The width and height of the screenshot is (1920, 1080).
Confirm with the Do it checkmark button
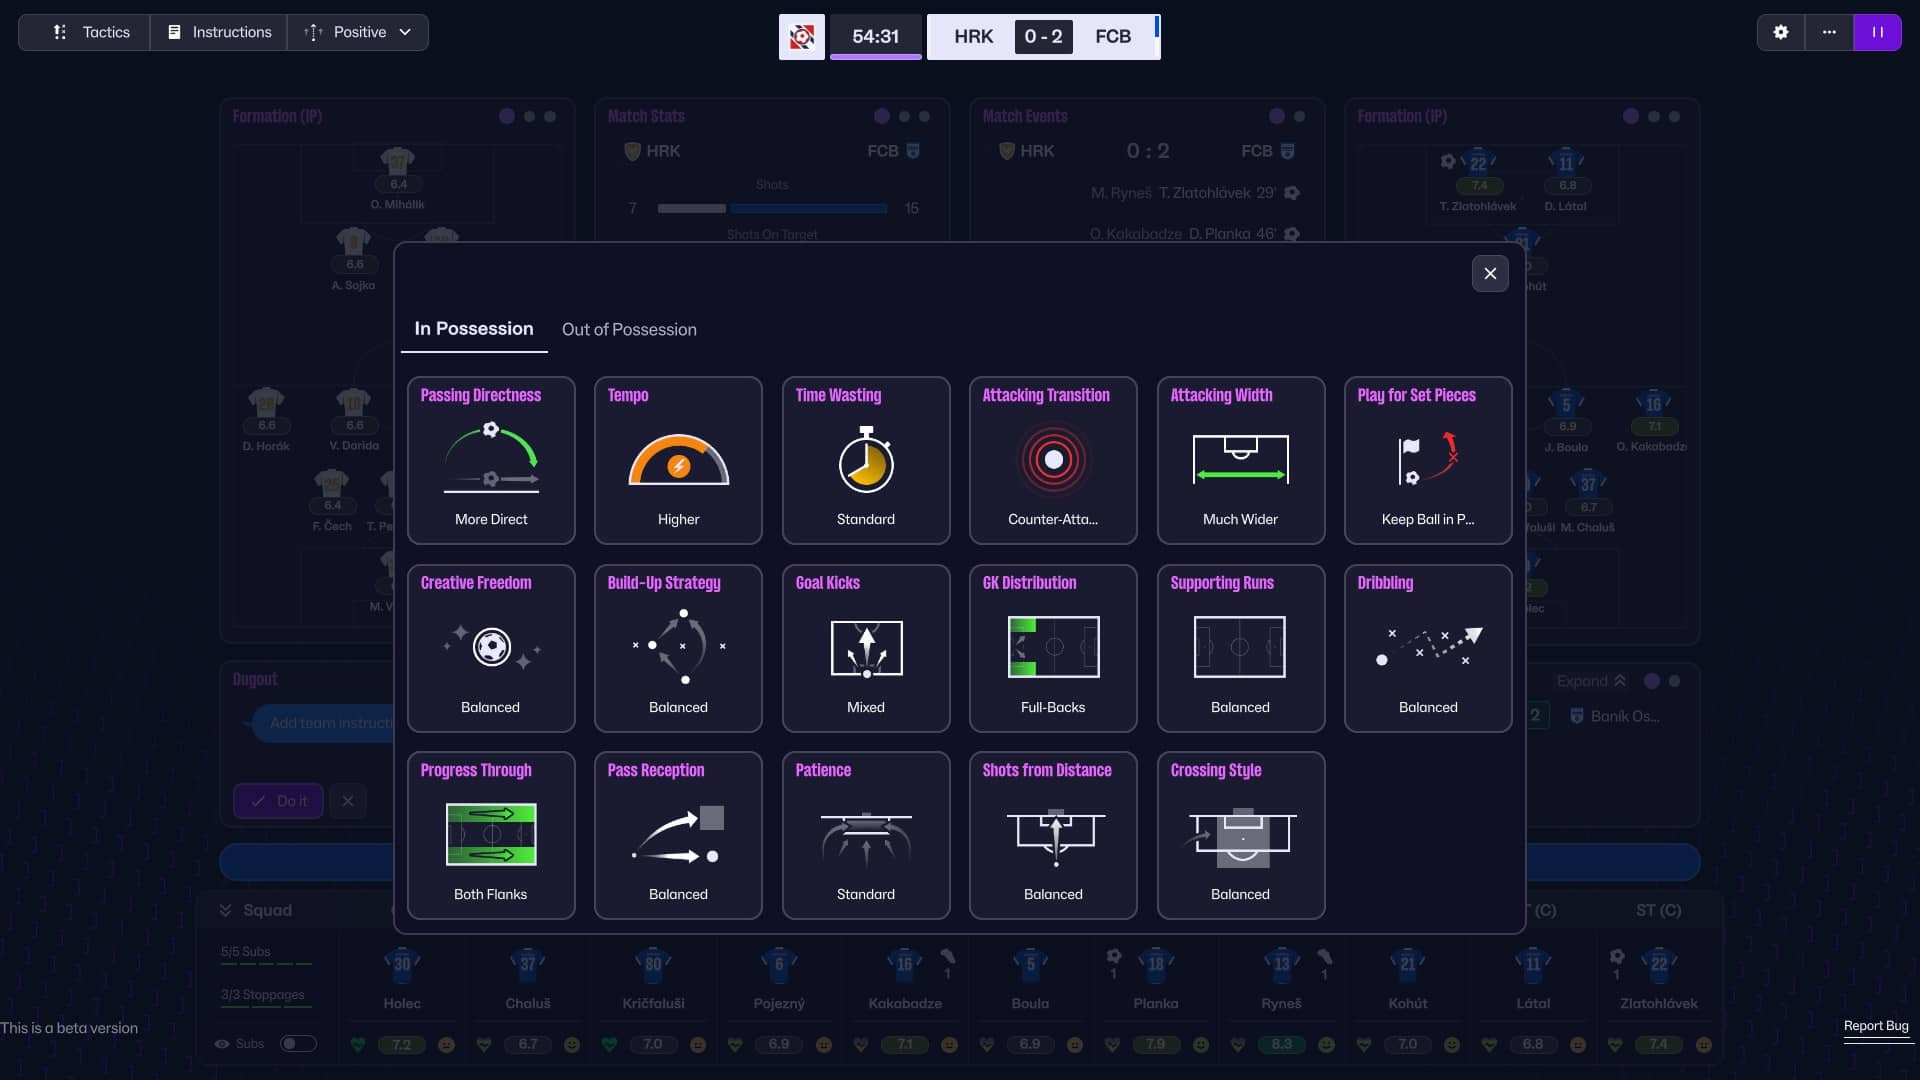click(x=278, y=801)
